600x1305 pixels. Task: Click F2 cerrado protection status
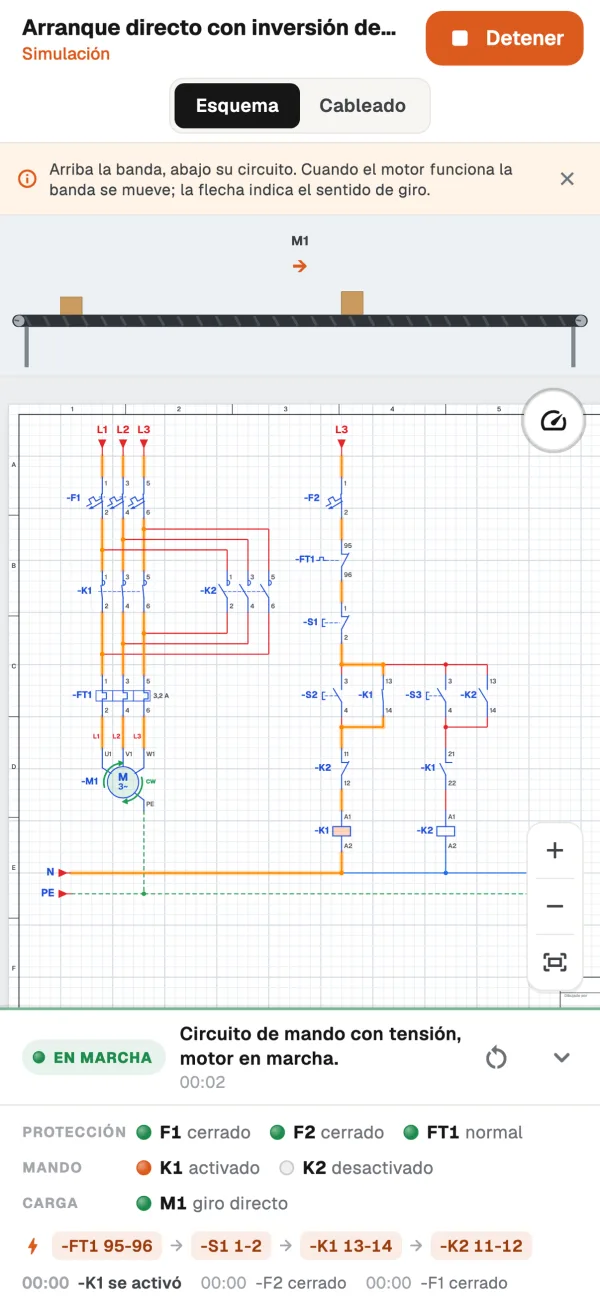(x=327, y=1133)
